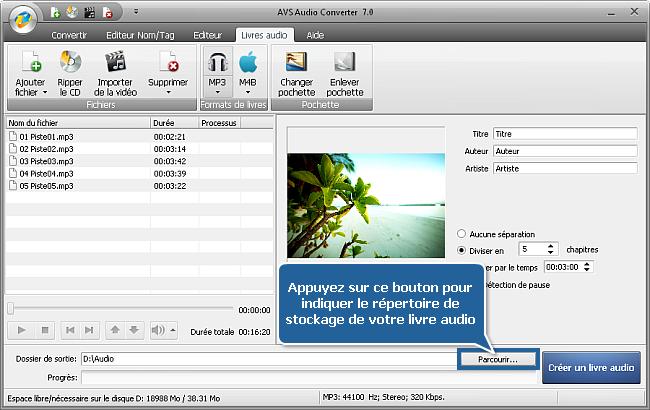Choose the MP3 audiobook format
This screenshot has width=650, height=410.
click(x=217, y=65)
